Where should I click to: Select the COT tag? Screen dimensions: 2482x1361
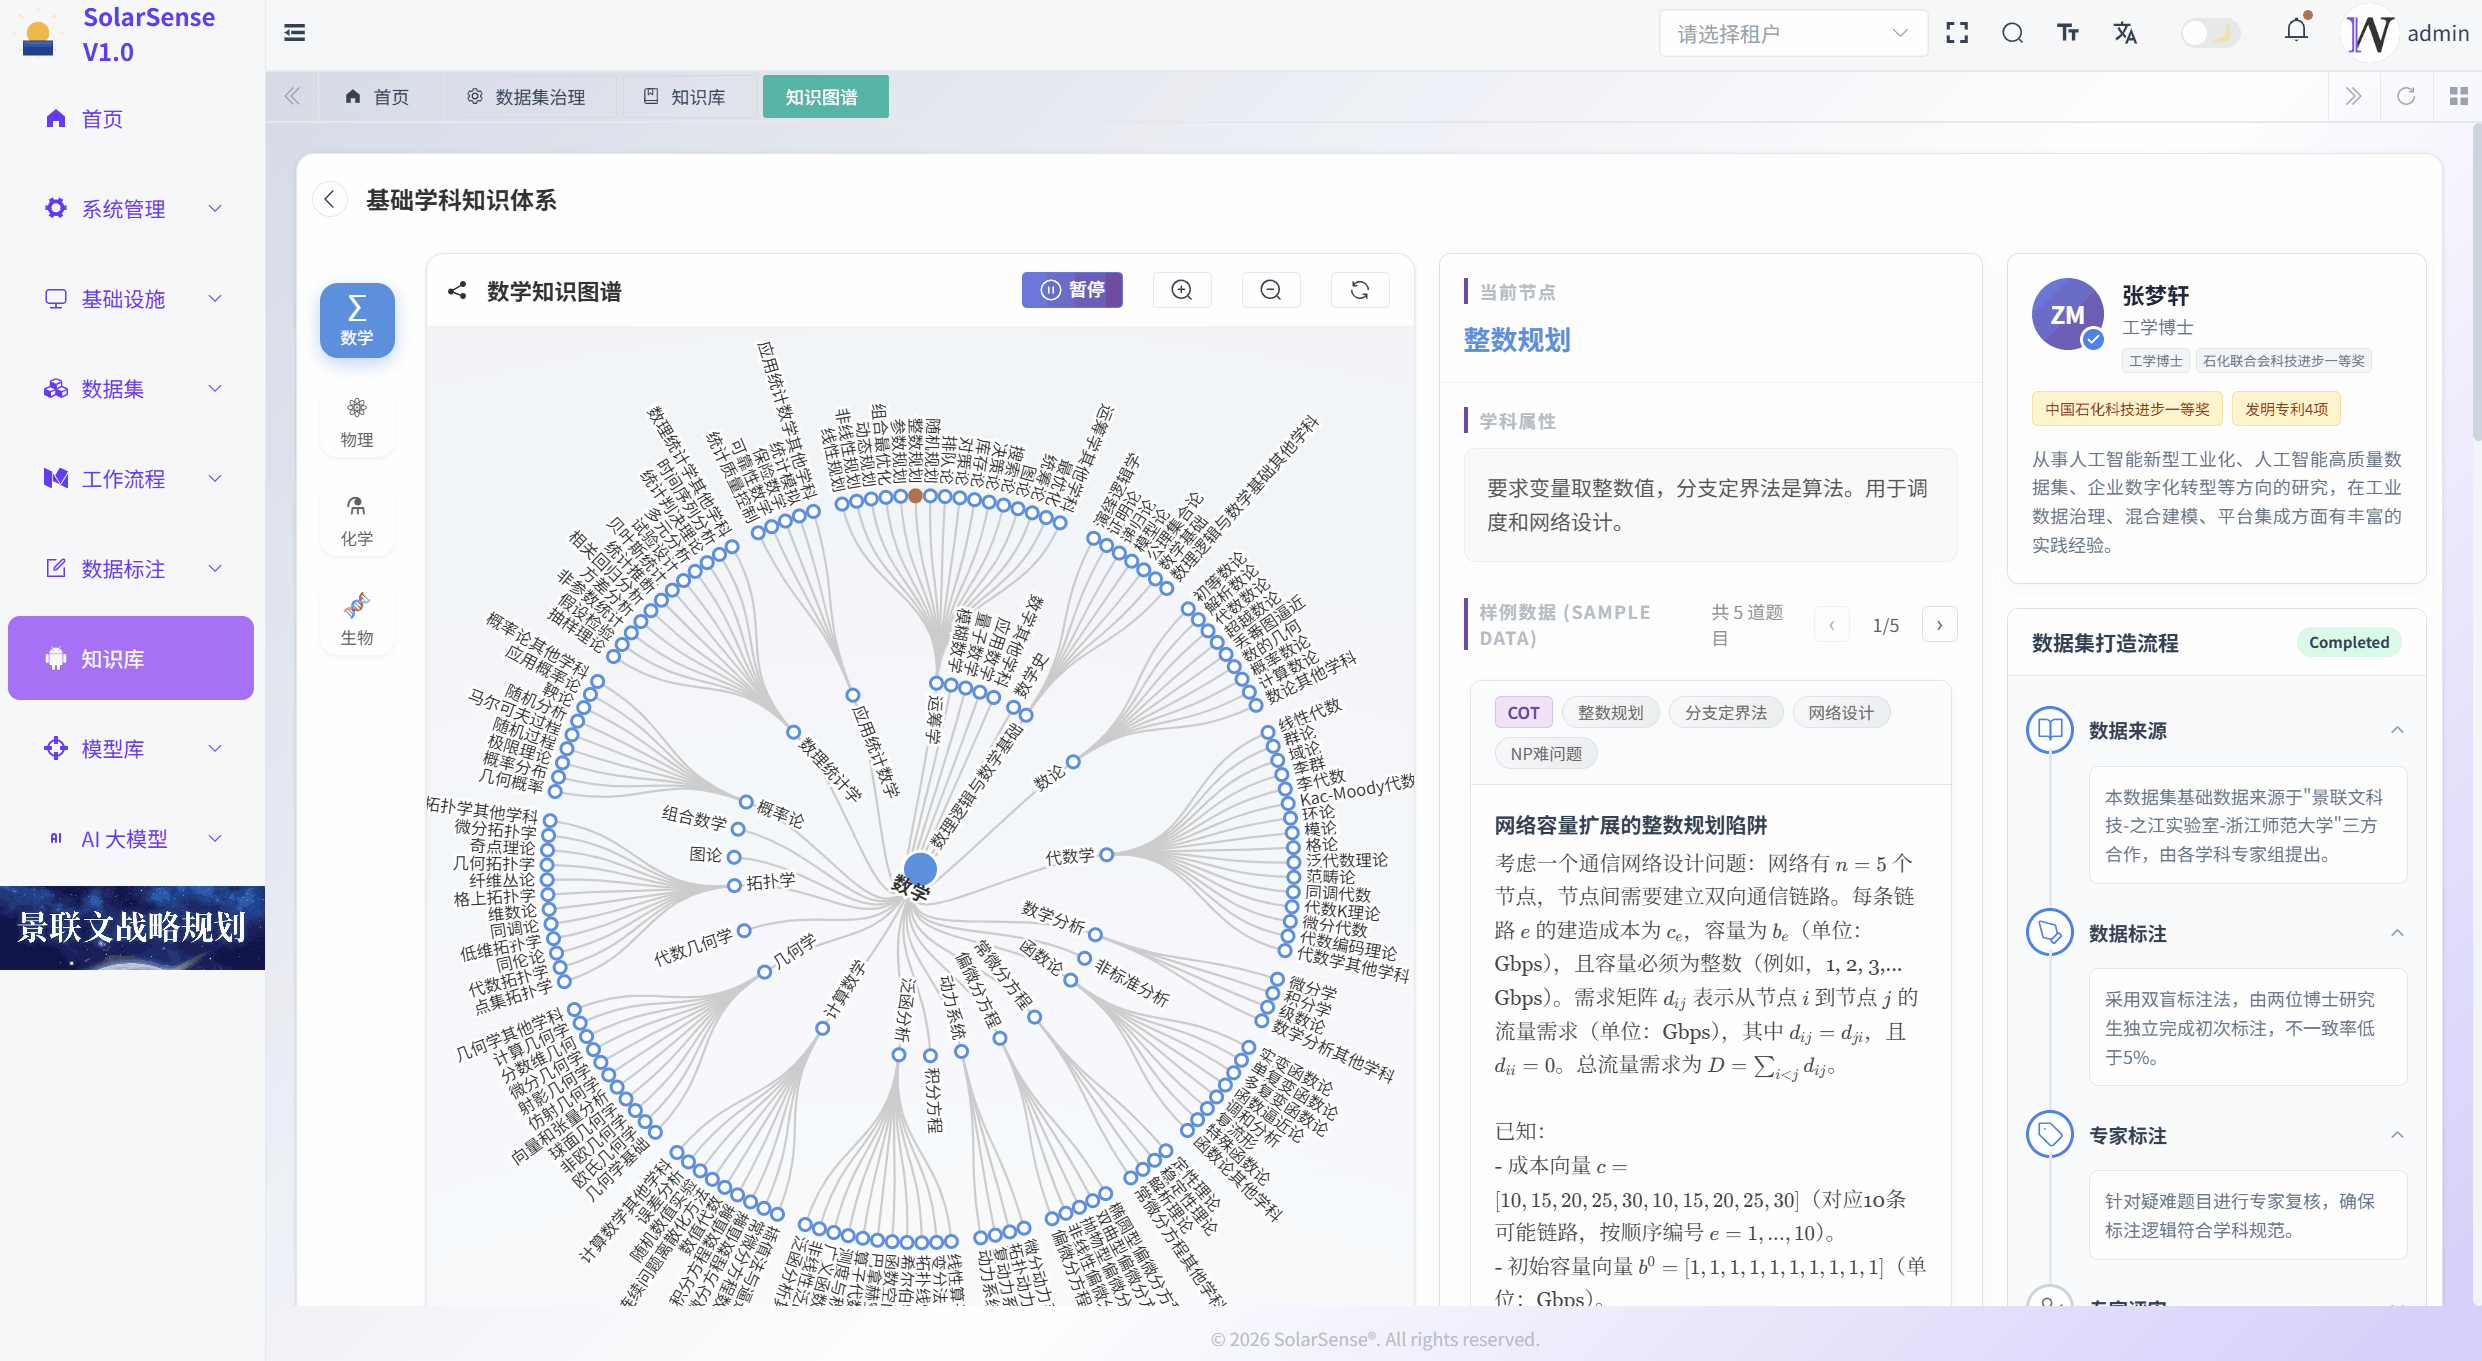click(x=1523, y=713)
